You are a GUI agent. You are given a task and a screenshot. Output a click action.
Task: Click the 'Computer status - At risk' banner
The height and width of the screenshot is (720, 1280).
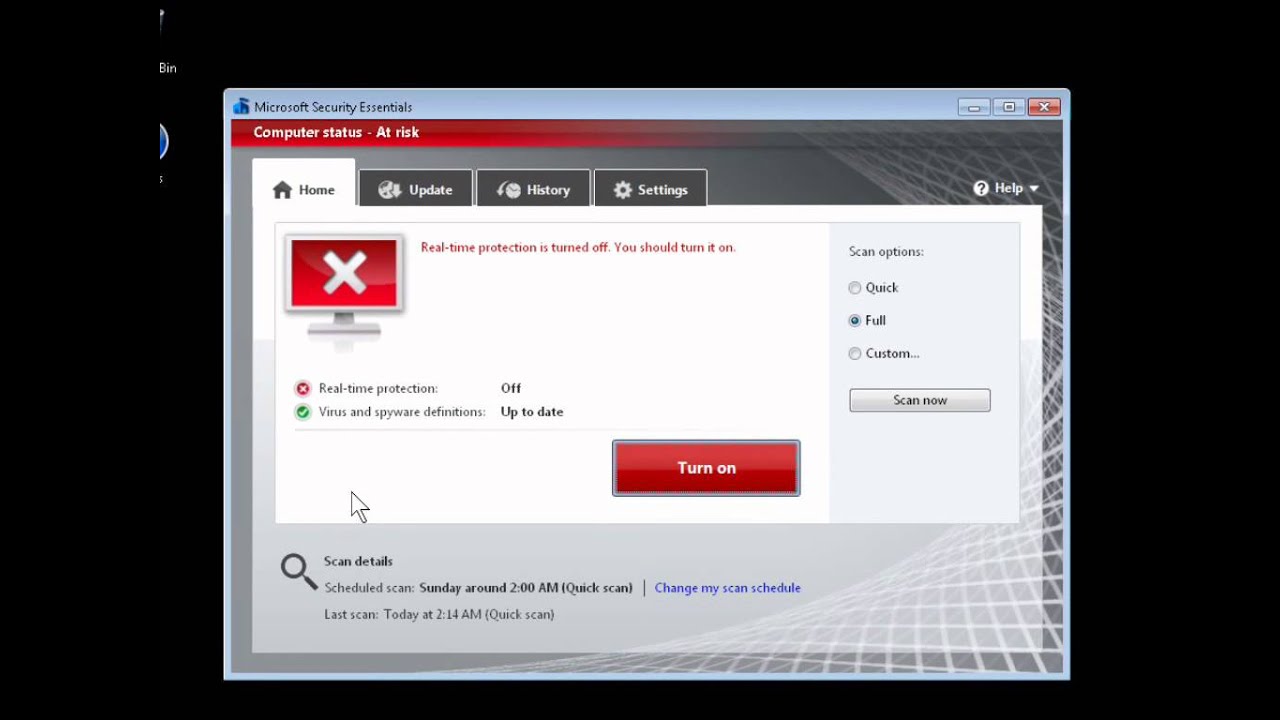pos(336,132)
